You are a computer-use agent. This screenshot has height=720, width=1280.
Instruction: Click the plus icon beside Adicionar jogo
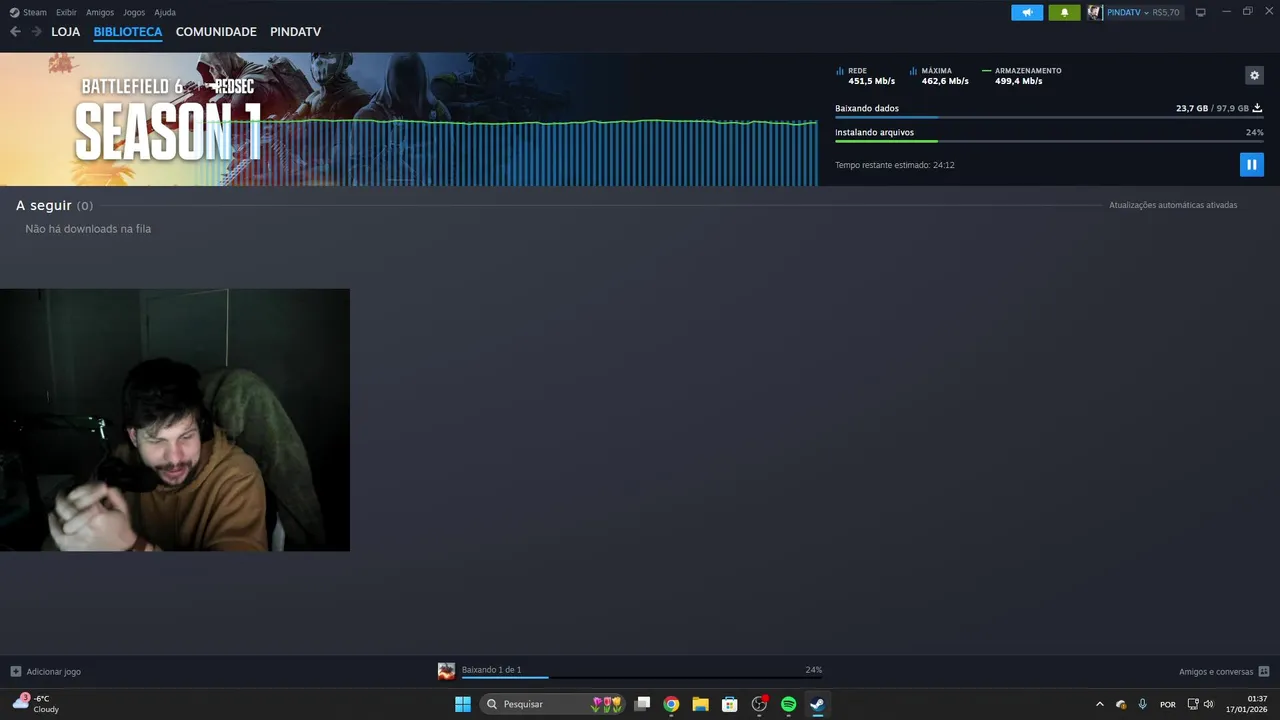[16, 672]
